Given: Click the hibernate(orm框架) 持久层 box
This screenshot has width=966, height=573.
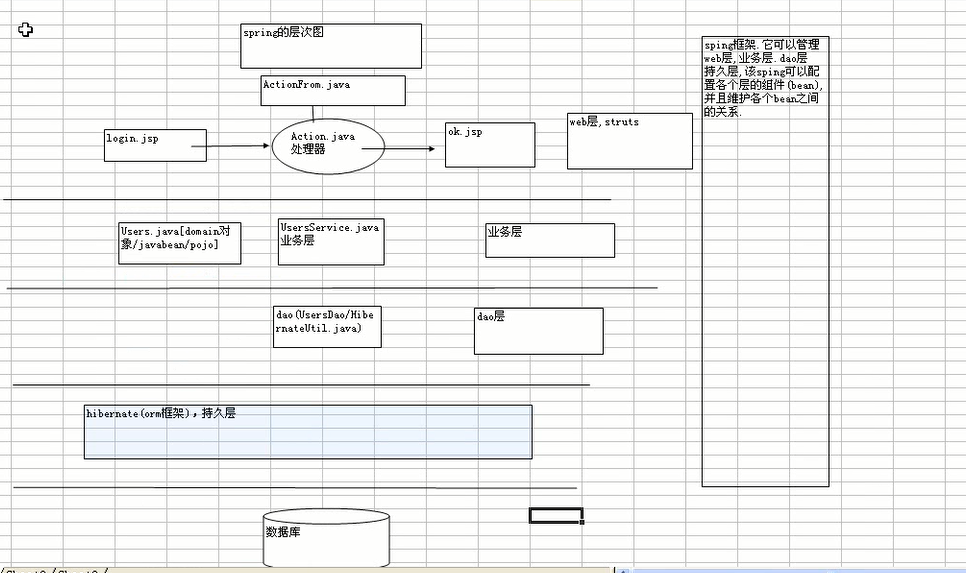Looking at the screenshot, I should click(308, 432).
